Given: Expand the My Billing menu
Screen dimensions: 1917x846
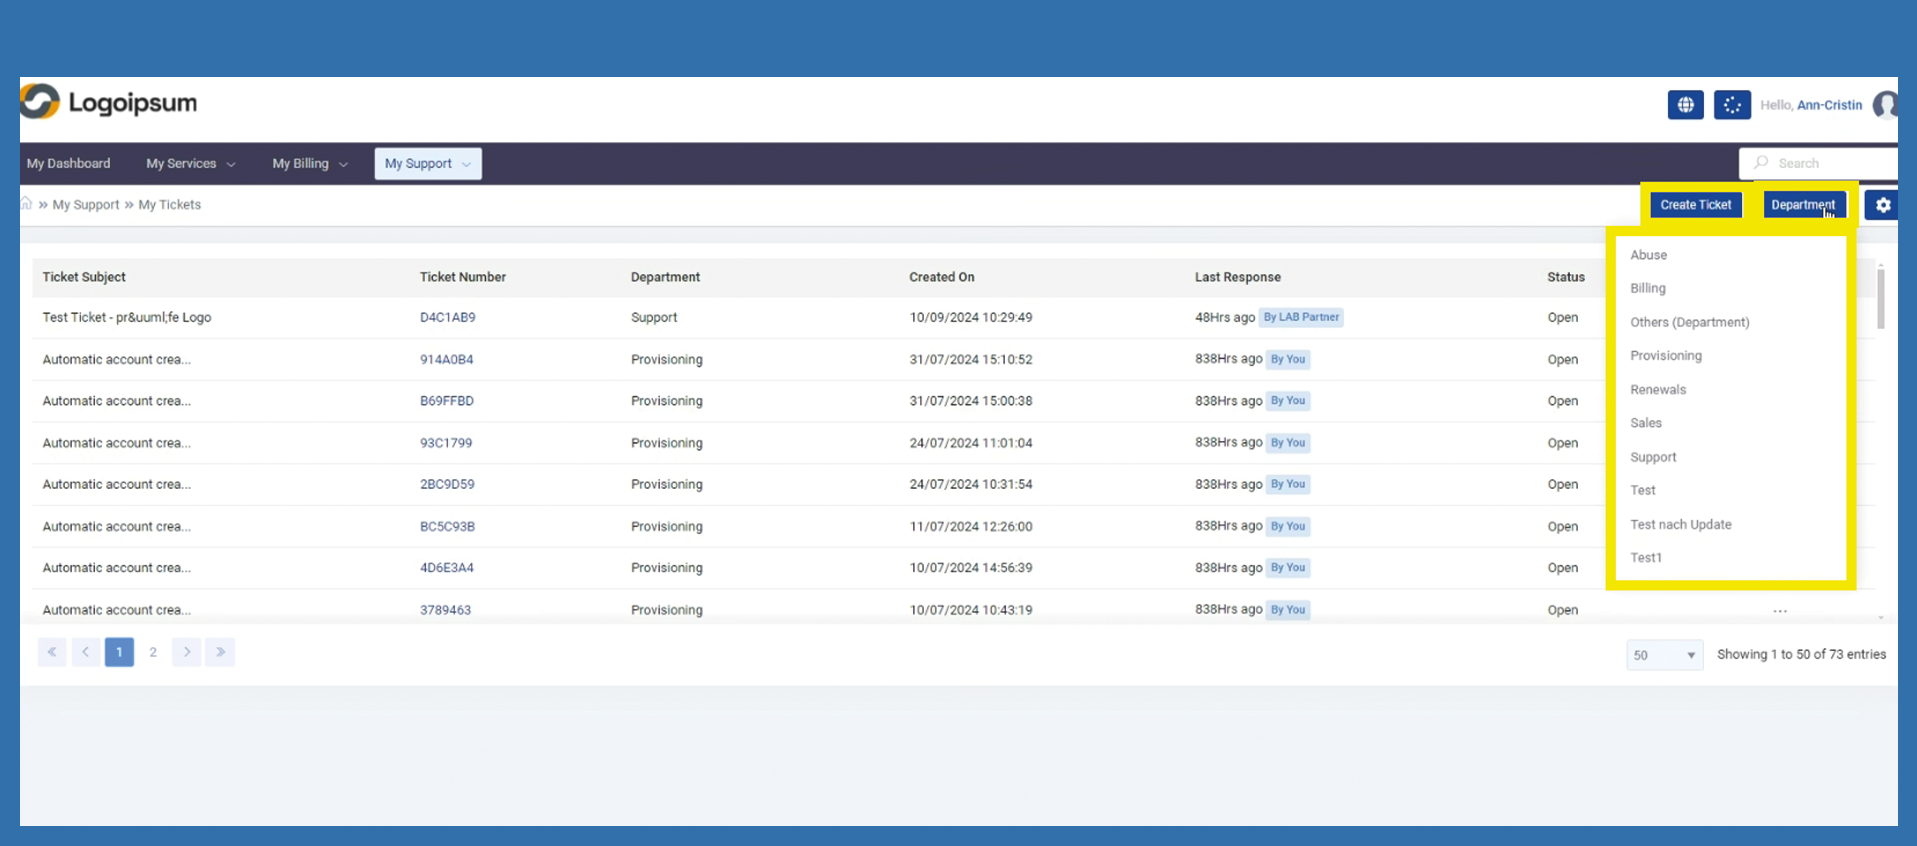Looking at the screenshot, I should [x=309, y=164].
